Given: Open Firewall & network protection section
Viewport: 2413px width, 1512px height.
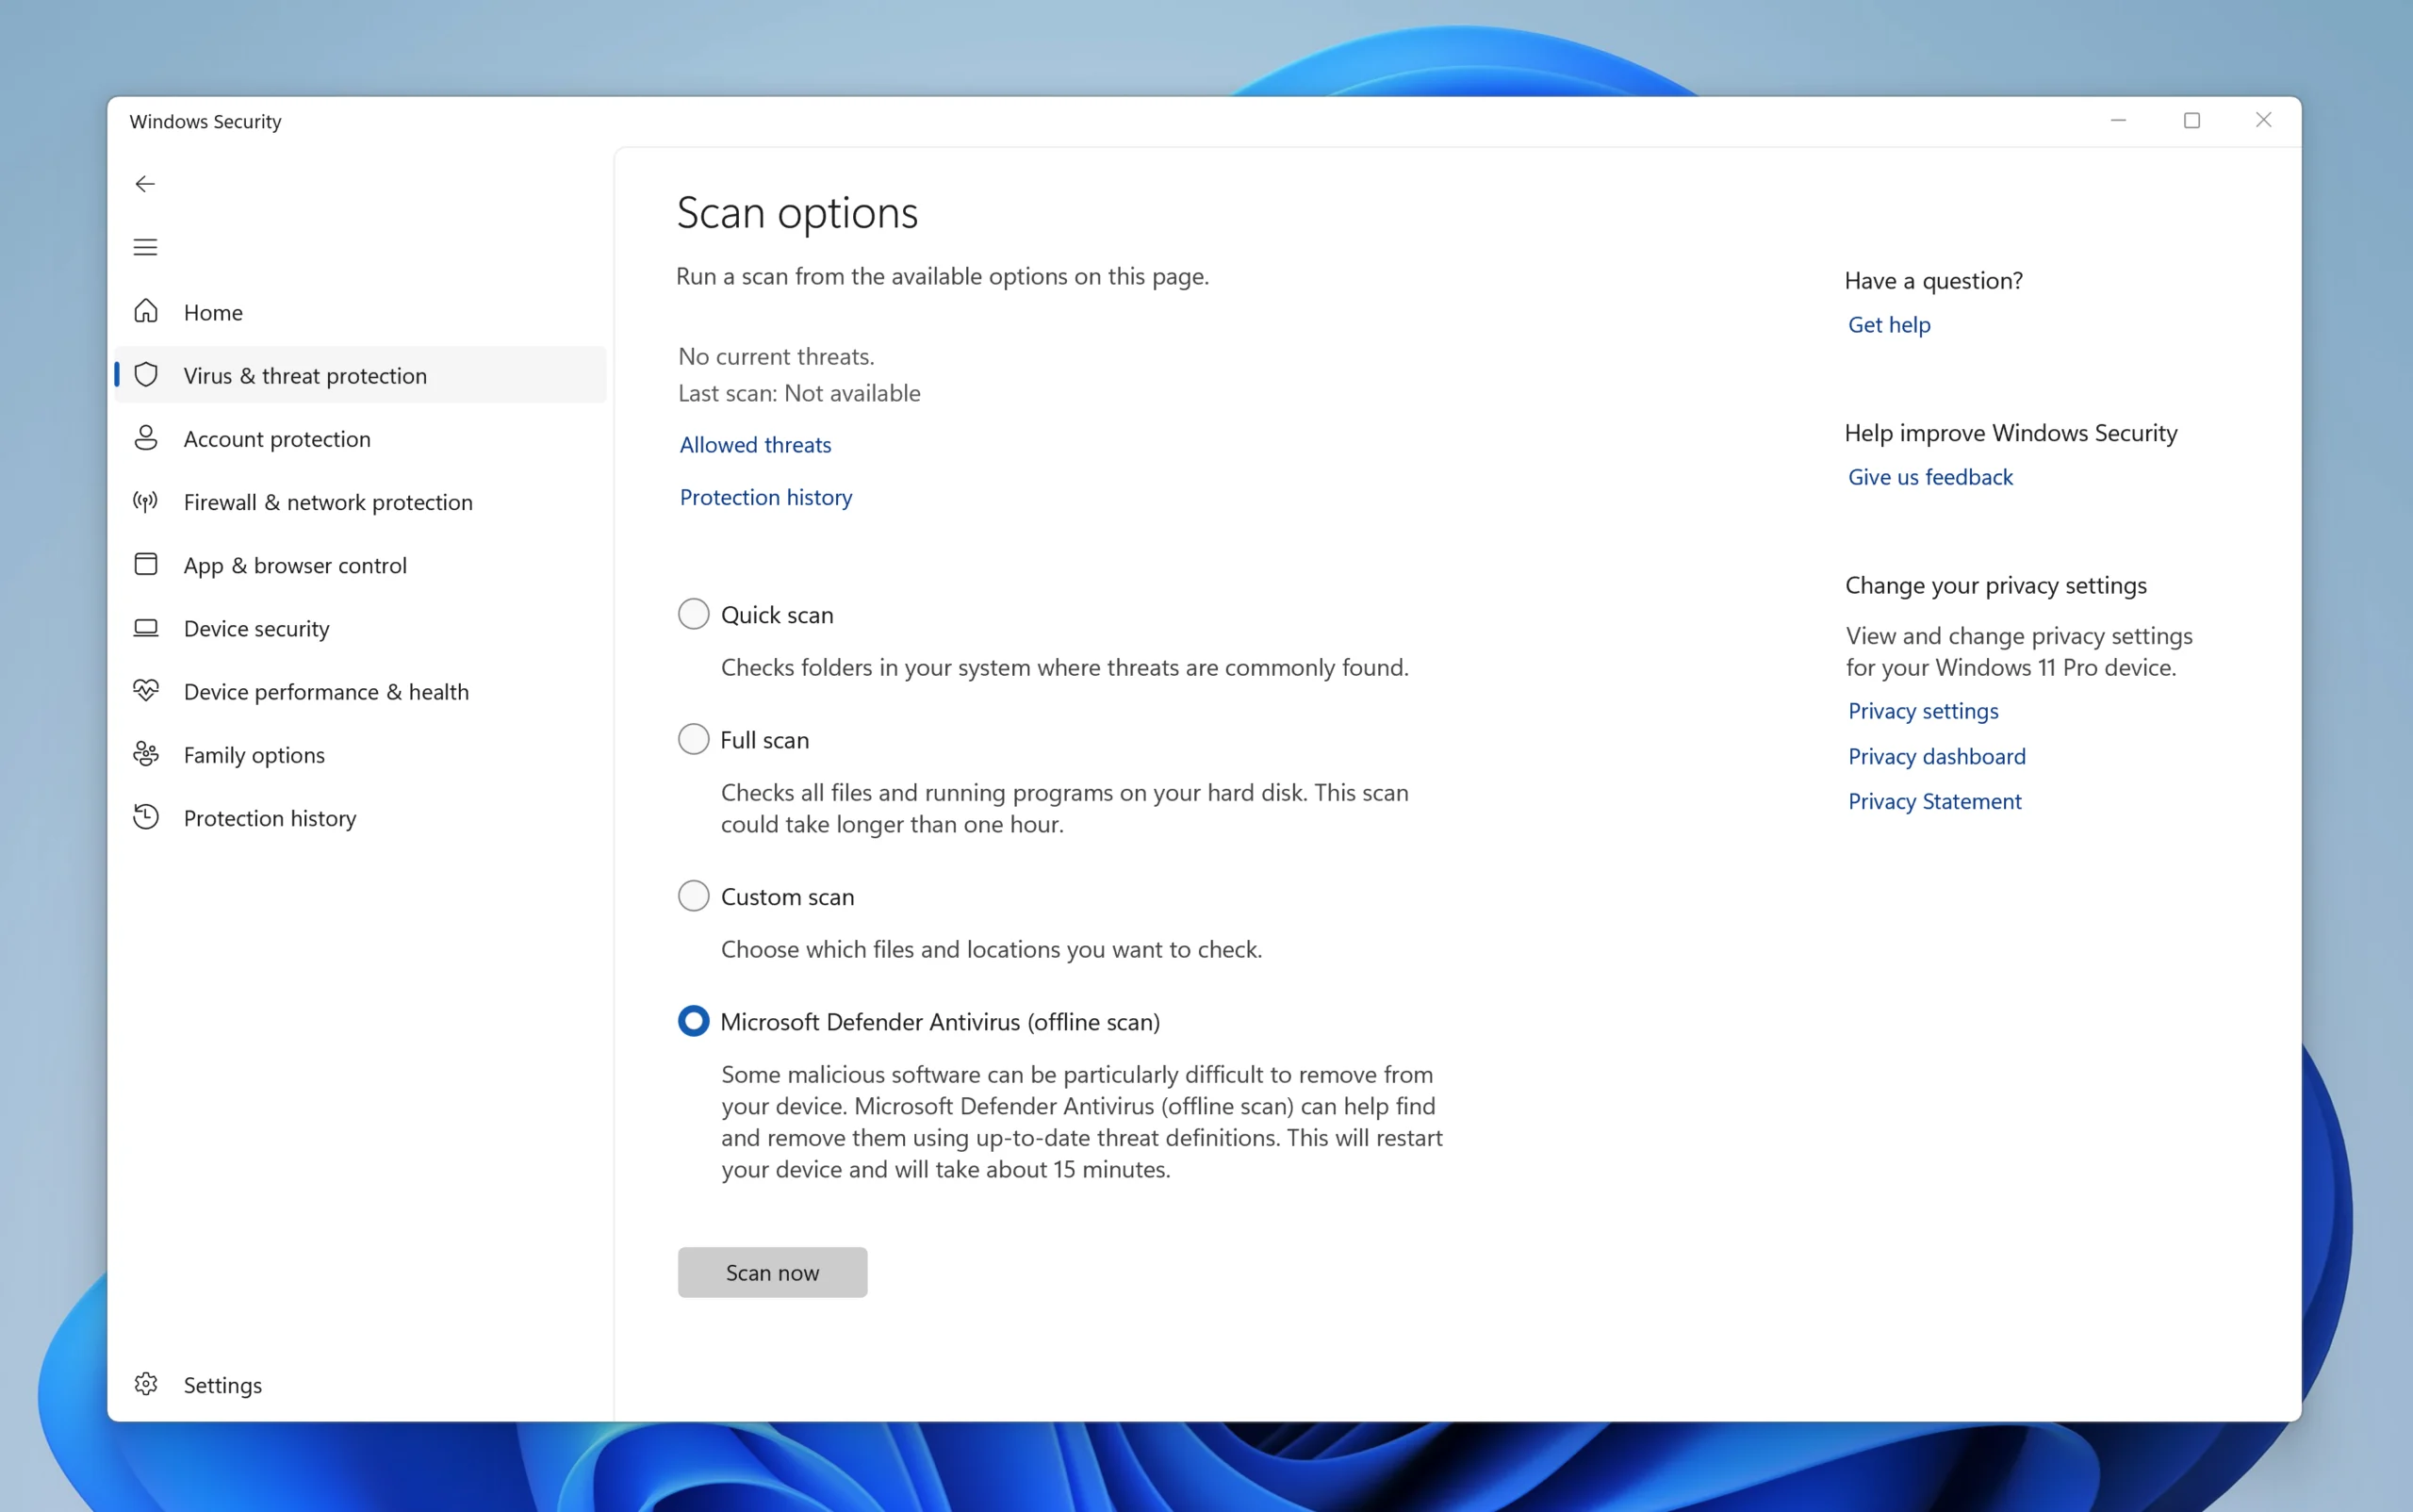Looking at the screenshot, I should [x=360, y=502].
